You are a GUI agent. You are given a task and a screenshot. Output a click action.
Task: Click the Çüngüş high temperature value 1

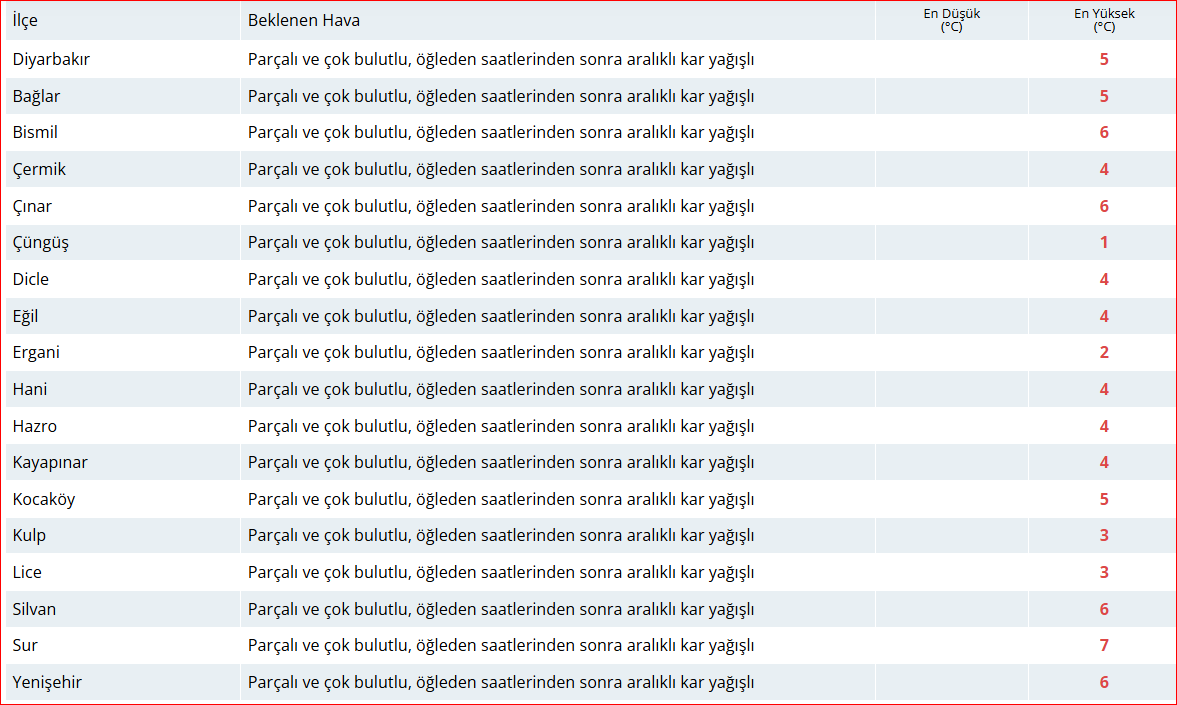1104,243
